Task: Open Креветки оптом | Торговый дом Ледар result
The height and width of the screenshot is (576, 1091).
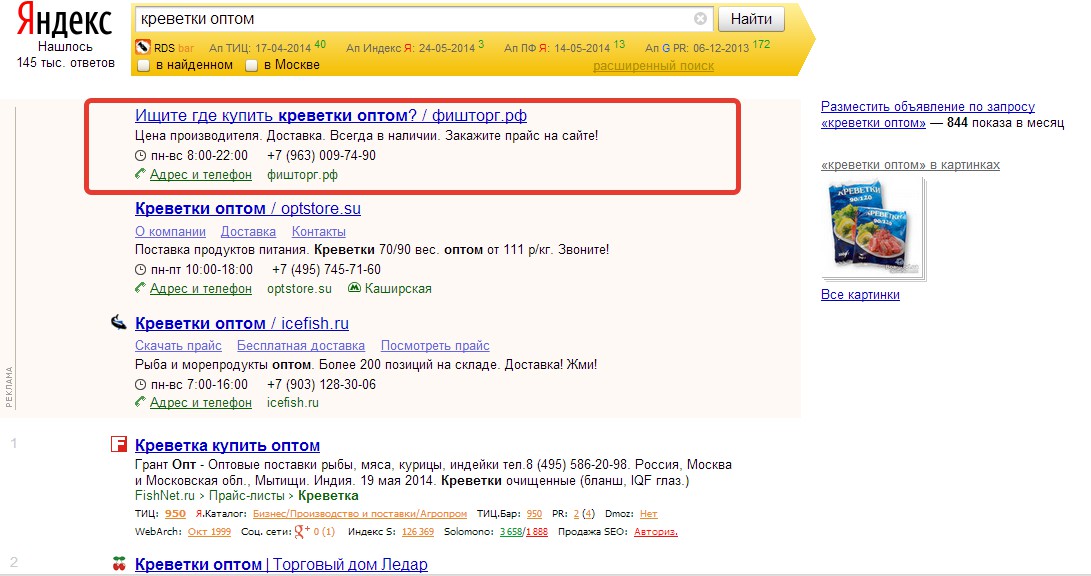Action: pos(281,564)
